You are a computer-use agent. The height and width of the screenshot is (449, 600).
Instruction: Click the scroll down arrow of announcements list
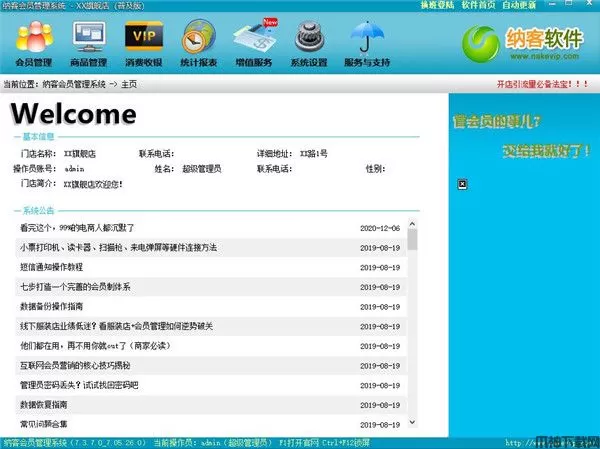(x=412, y=422)
